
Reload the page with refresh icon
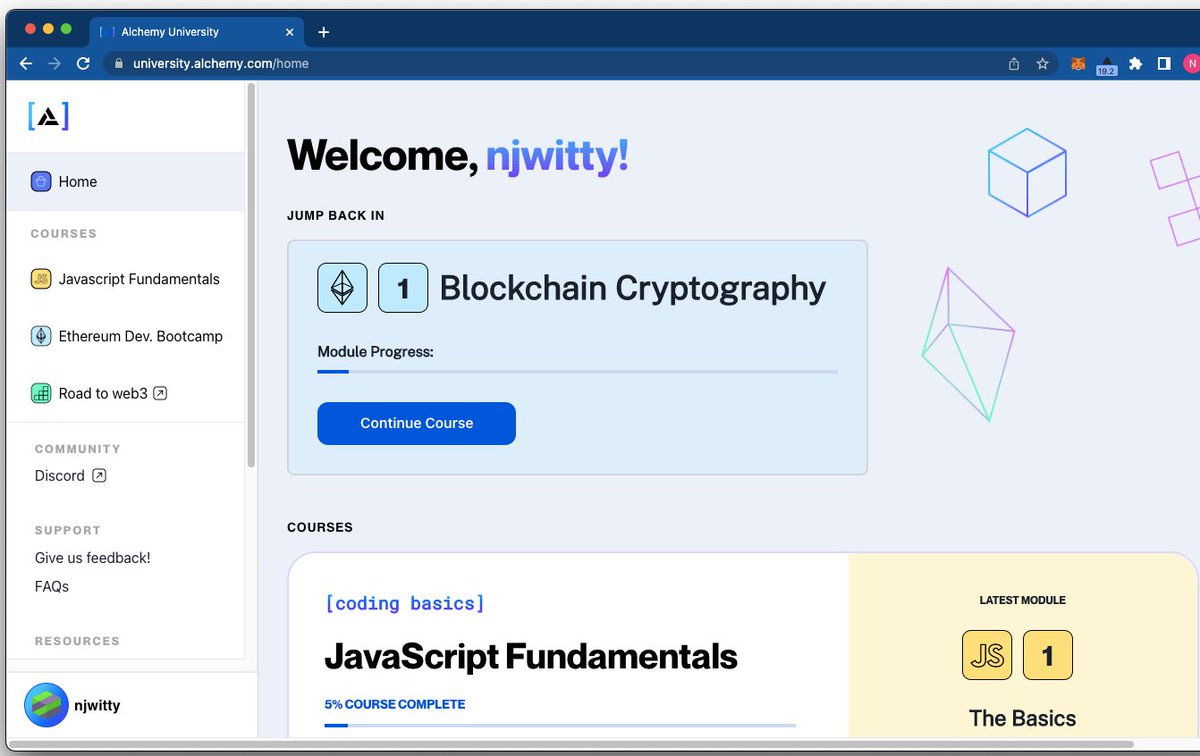pos(83,63)
